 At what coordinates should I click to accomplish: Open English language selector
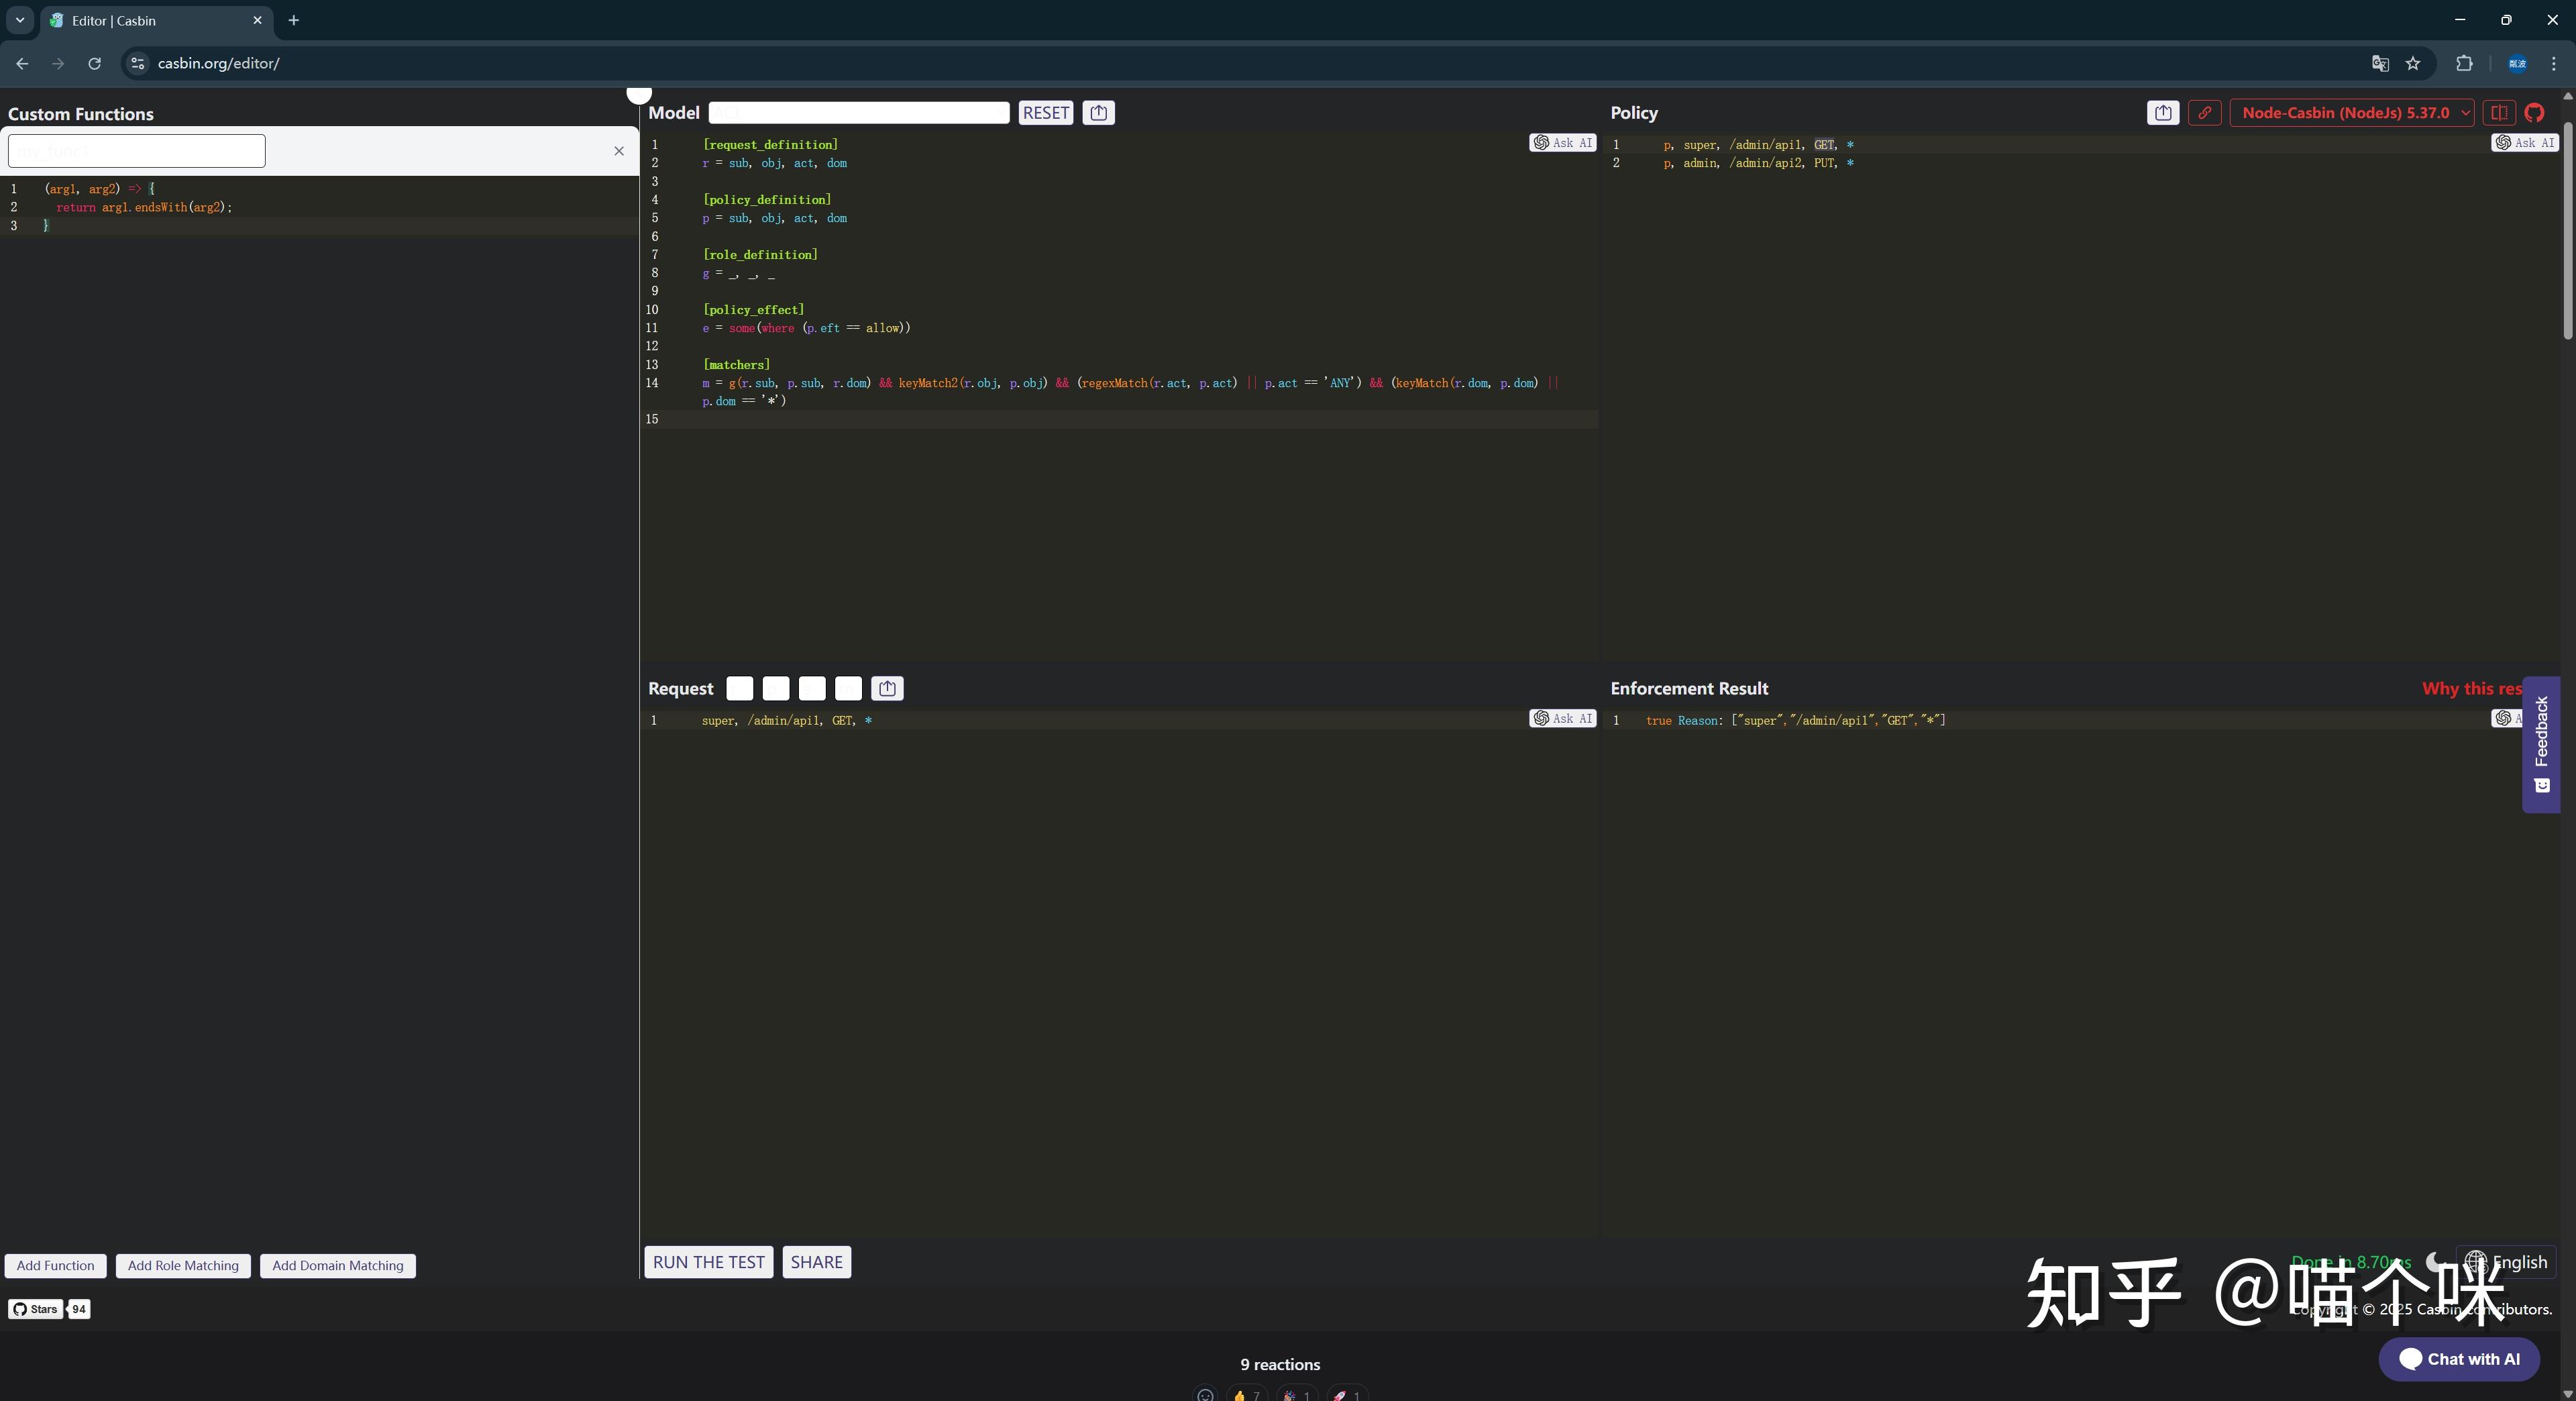point(2506,1262)
